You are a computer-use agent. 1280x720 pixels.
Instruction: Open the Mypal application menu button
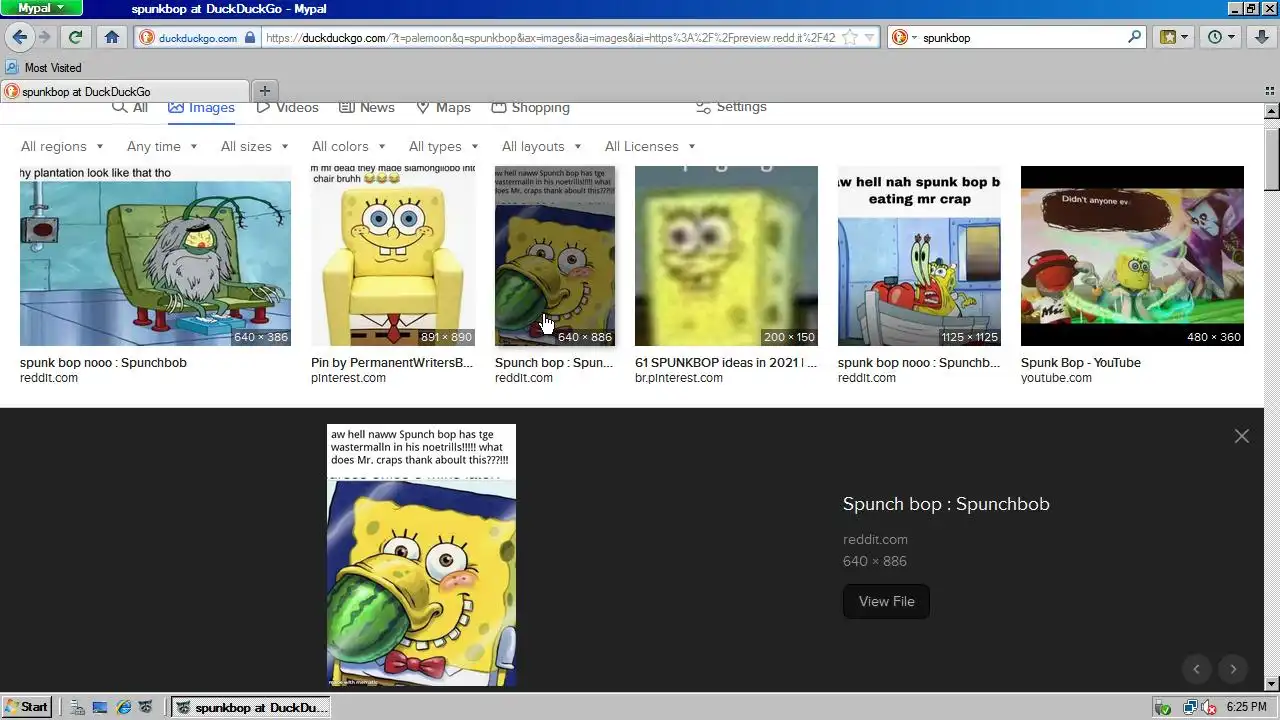click(x=41, y=8)
